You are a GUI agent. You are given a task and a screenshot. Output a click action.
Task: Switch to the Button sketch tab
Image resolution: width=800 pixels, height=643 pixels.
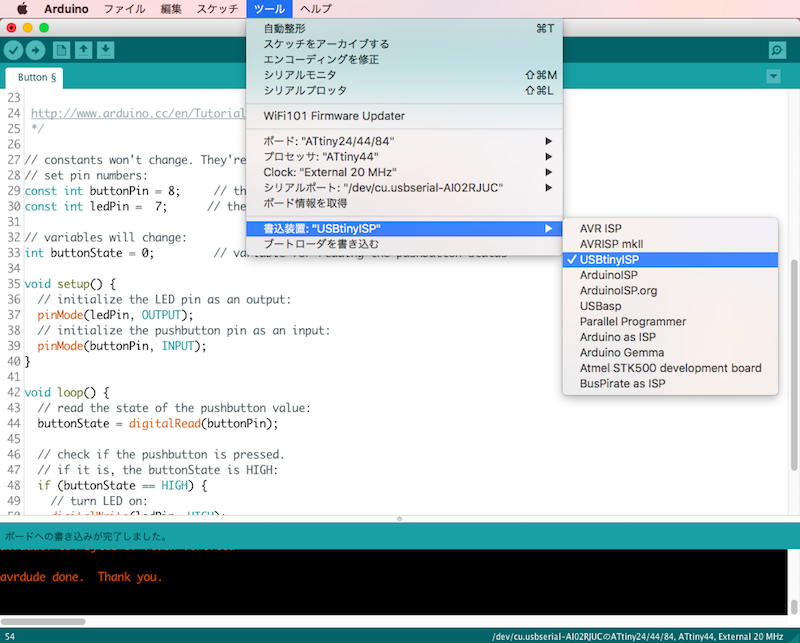(x=34, y=78)
